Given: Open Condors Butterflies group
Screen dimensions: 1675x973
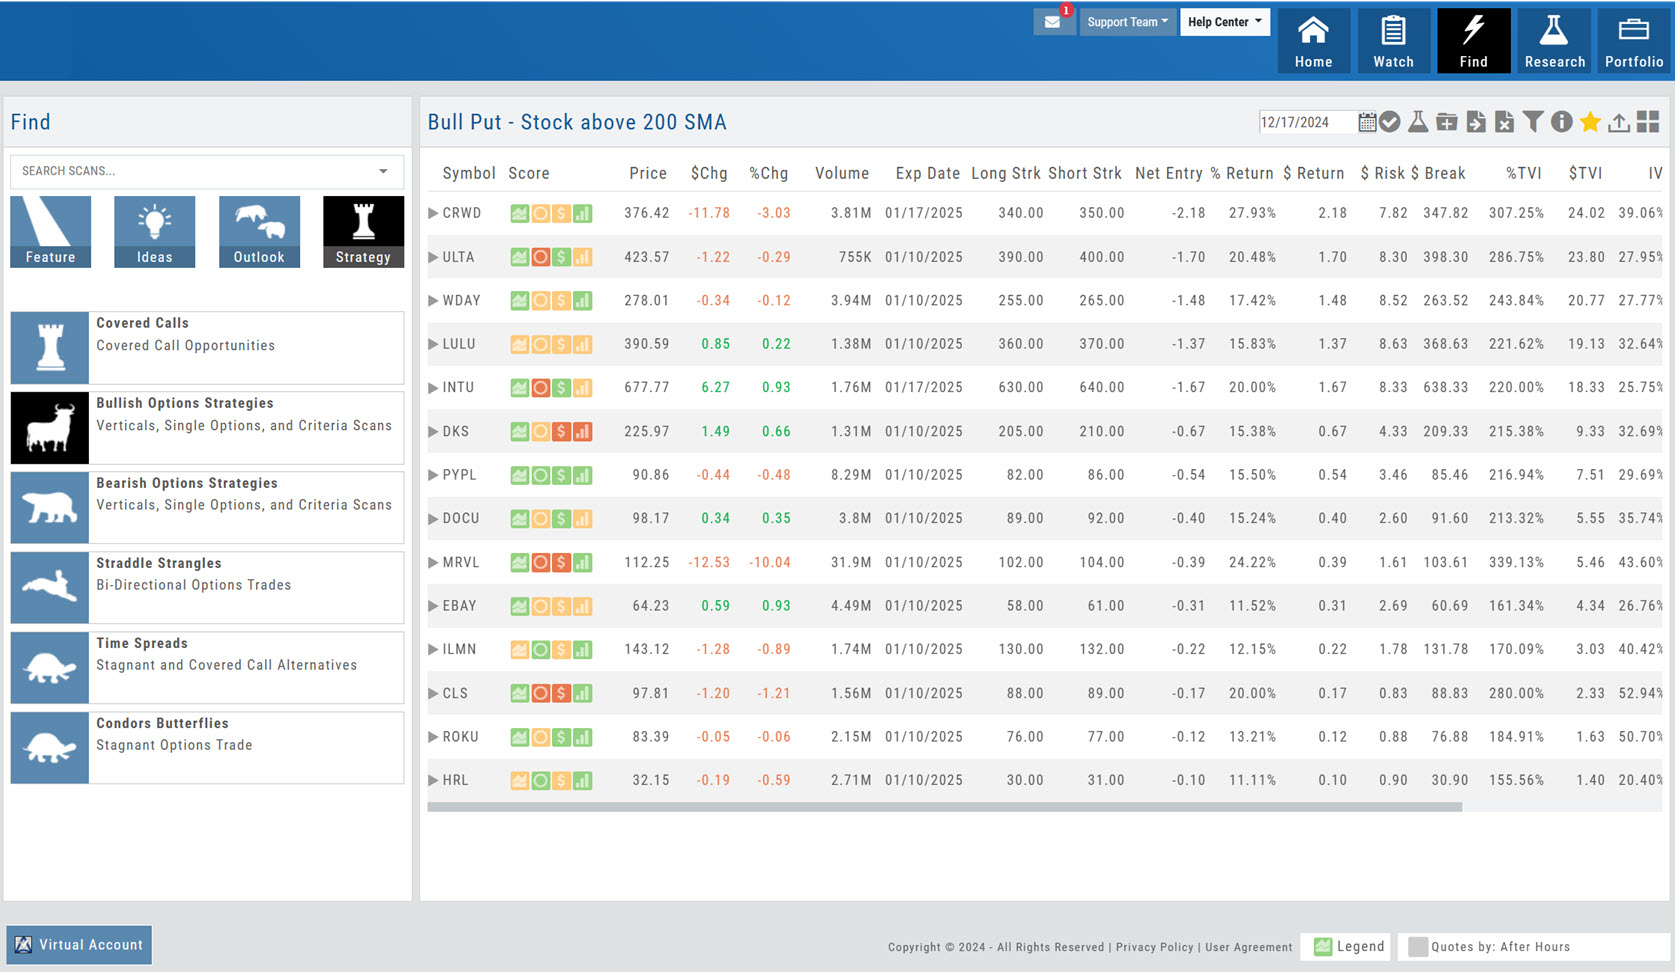Looking at the screenshot, I should tap(207, 748).
